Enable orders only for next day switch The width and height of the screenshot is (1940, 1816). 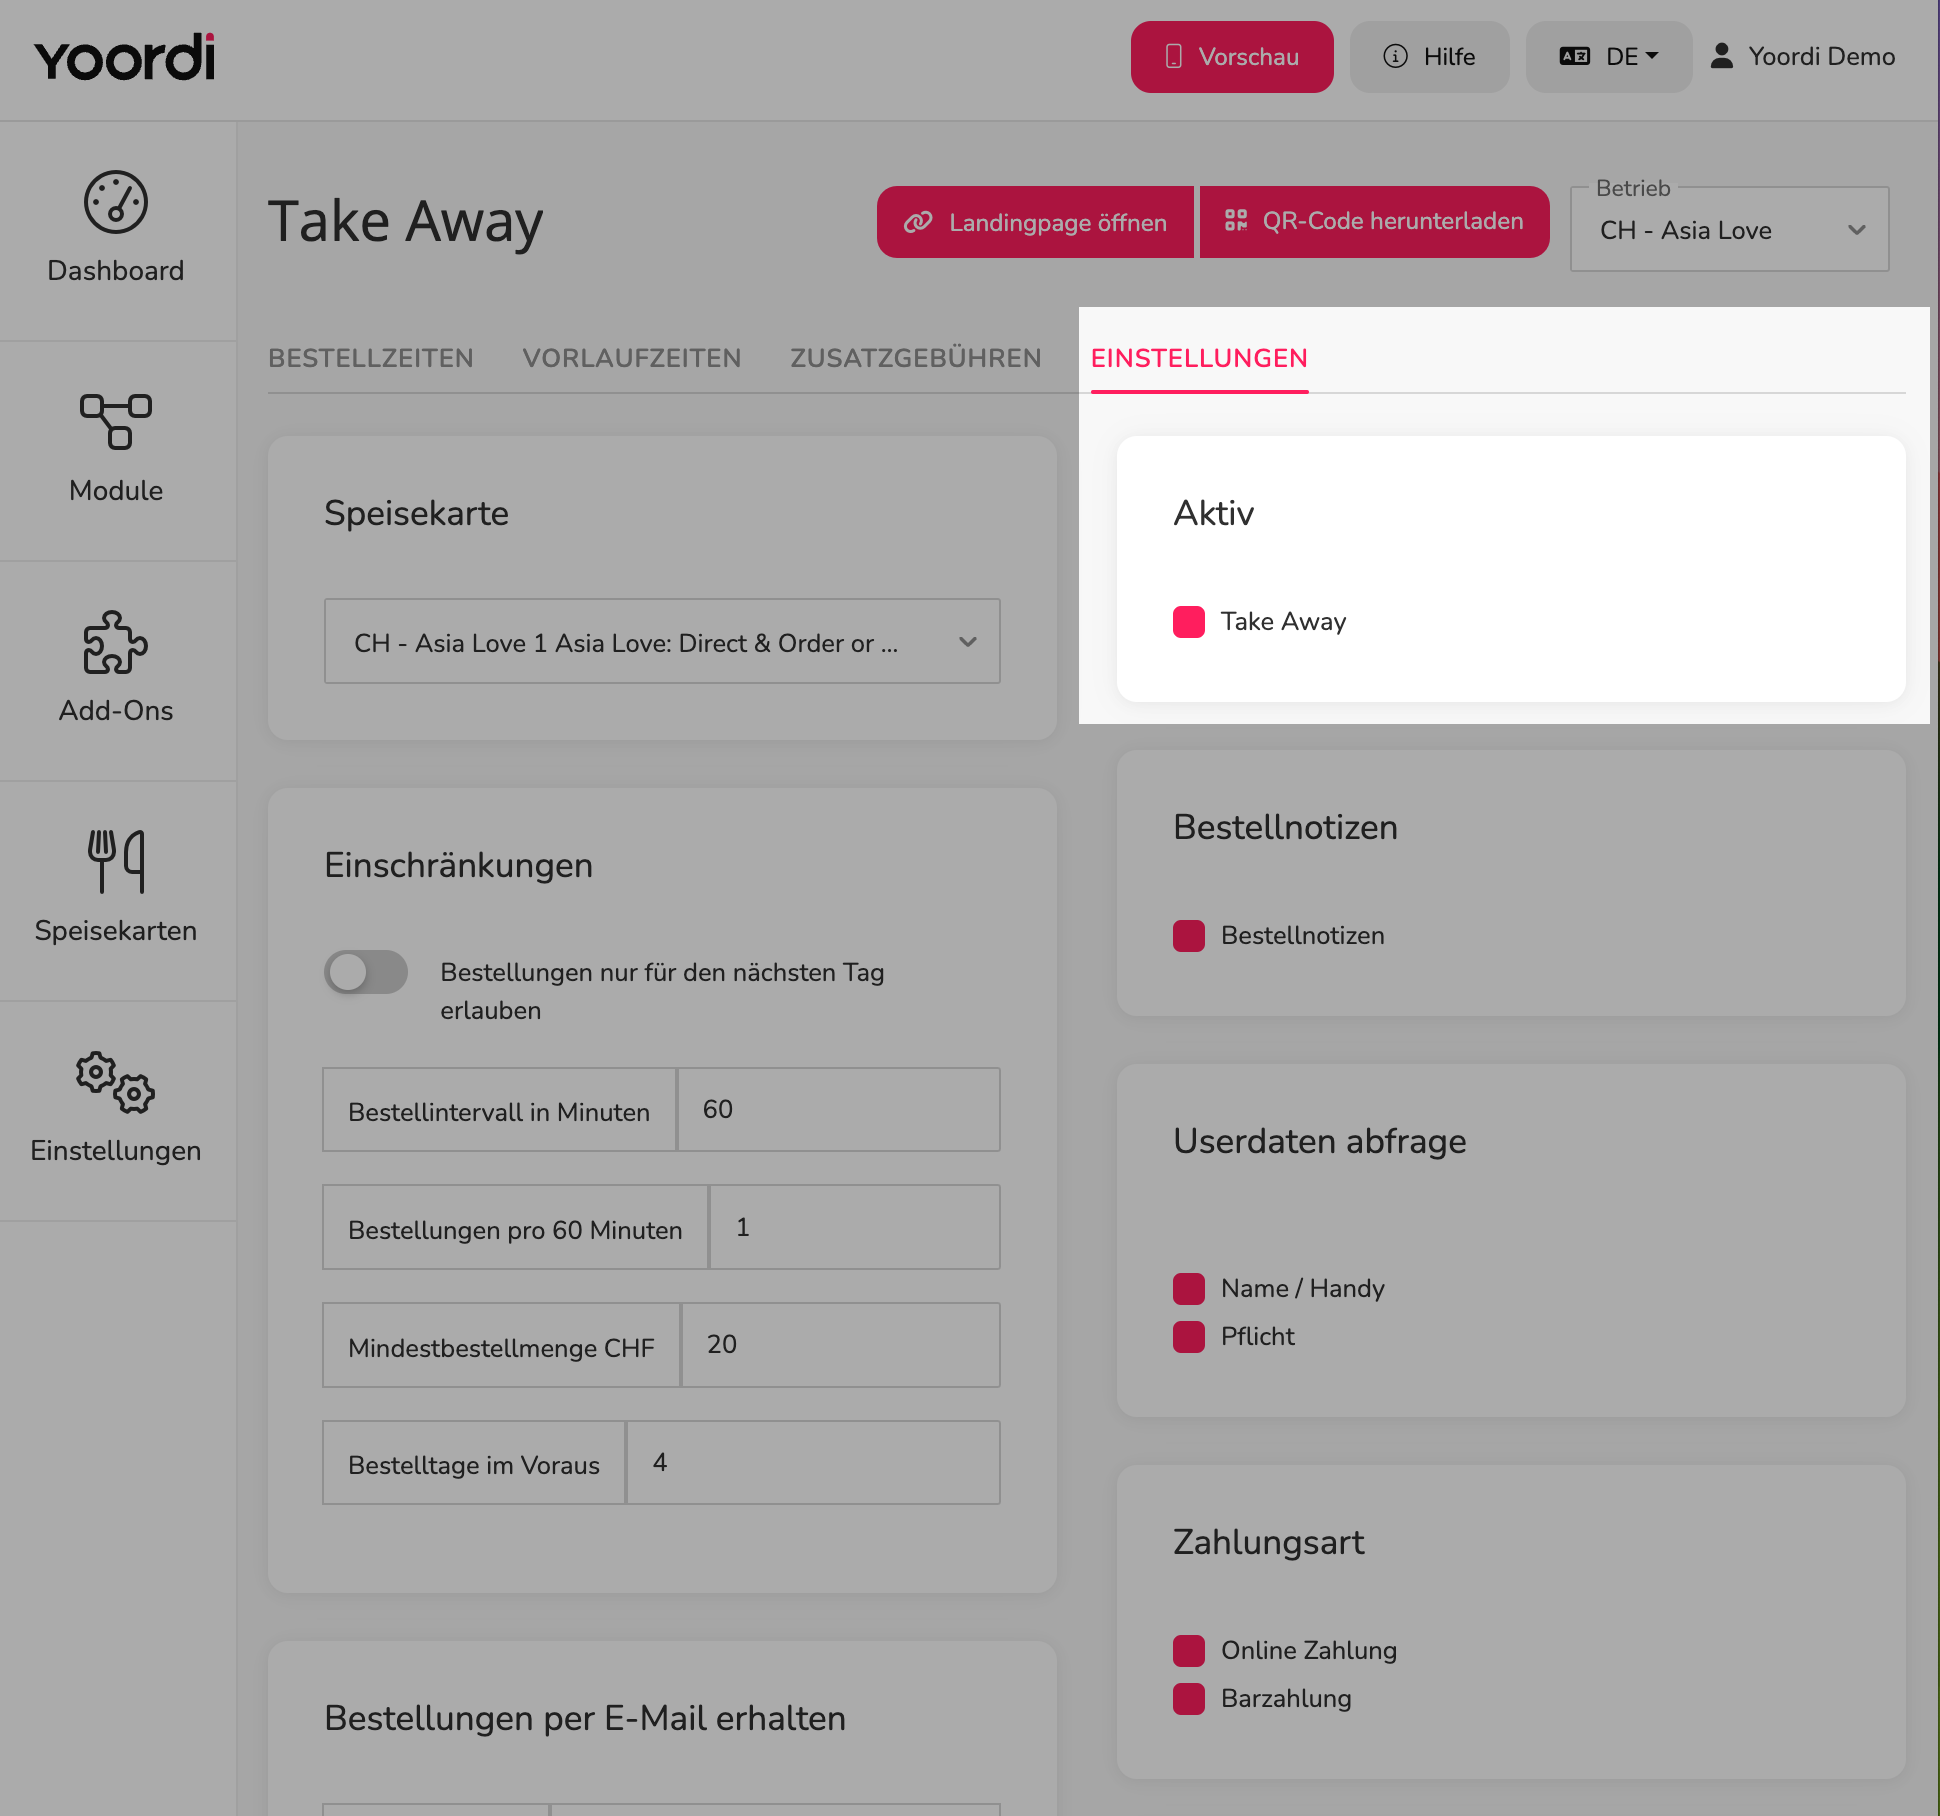tap(366, 972)
